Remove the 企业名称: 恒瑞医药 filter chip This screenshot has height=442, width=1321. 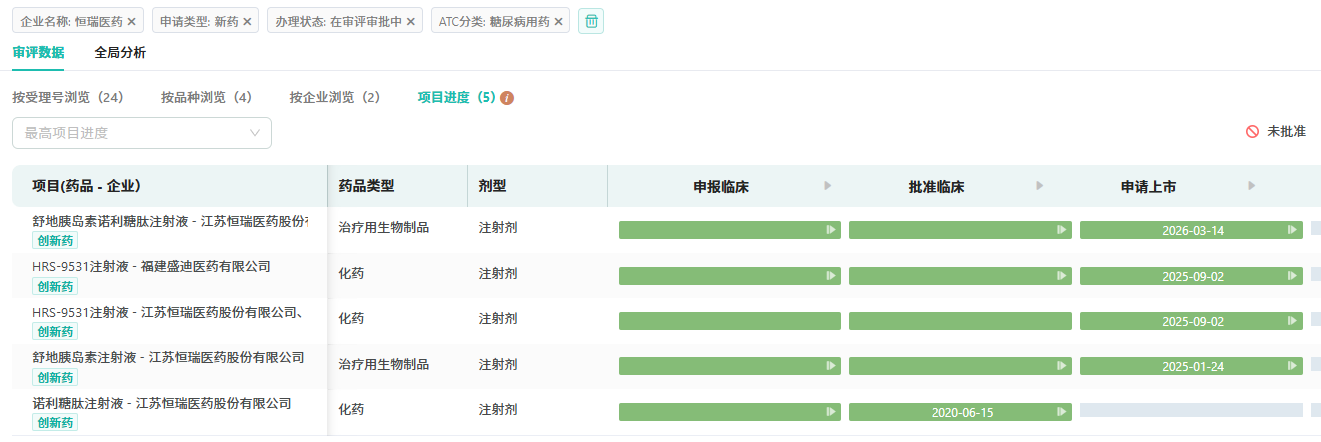[131, 21]
